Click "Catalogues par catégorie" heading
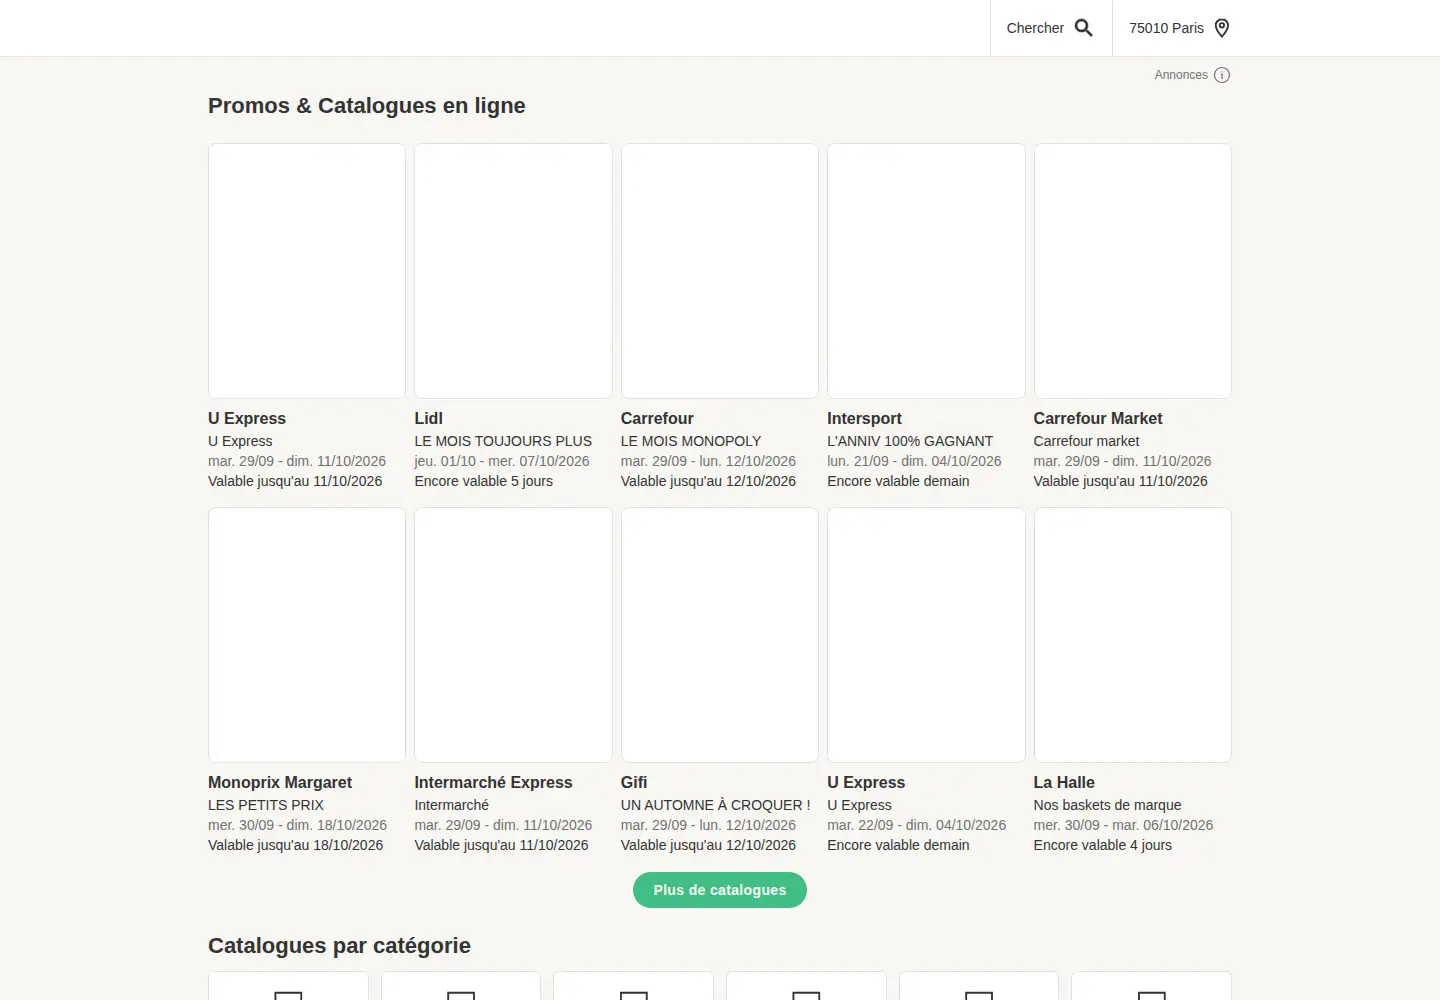Image resolution: width=1440 pixels, height=1000 pixels. tap(339, 946)
